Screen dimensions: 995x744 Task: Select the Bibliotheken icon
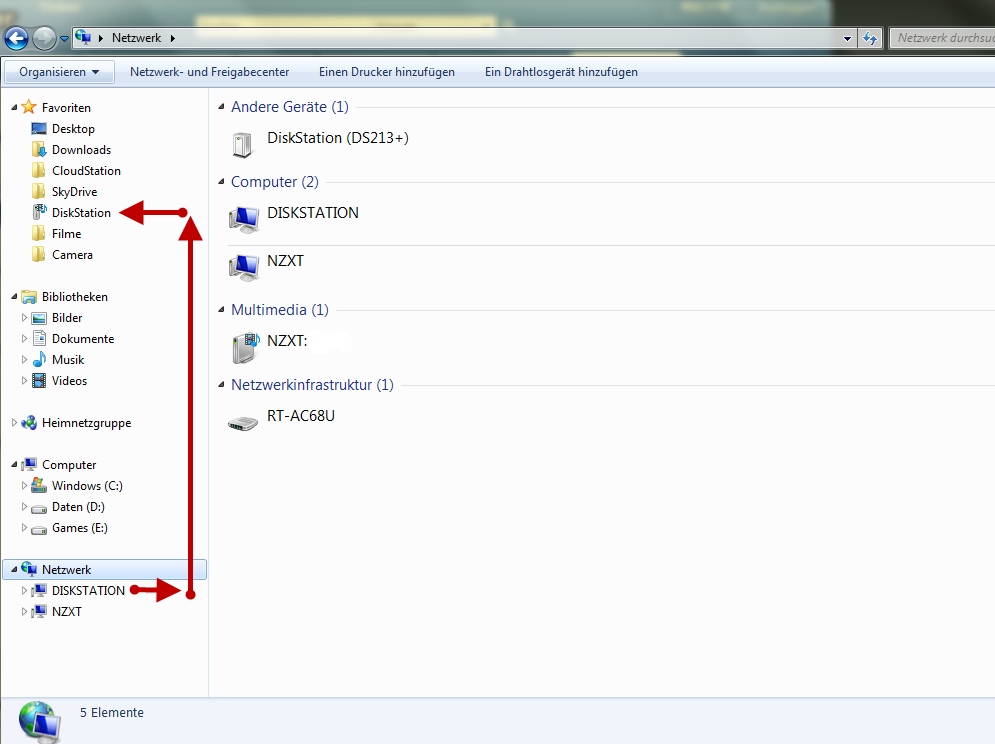[x=29, y=296]
